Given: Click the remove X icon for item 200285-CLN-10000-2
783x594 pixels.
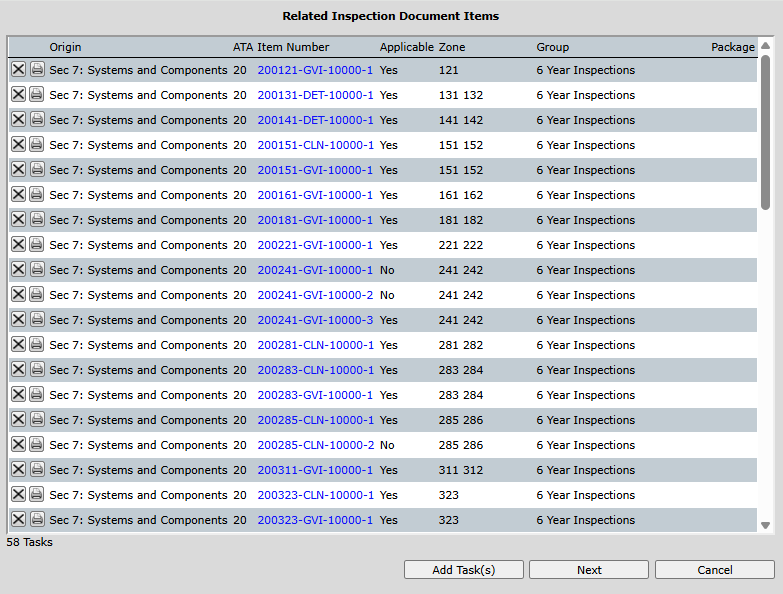Looking at the screenshot, I should pos(18,444).
